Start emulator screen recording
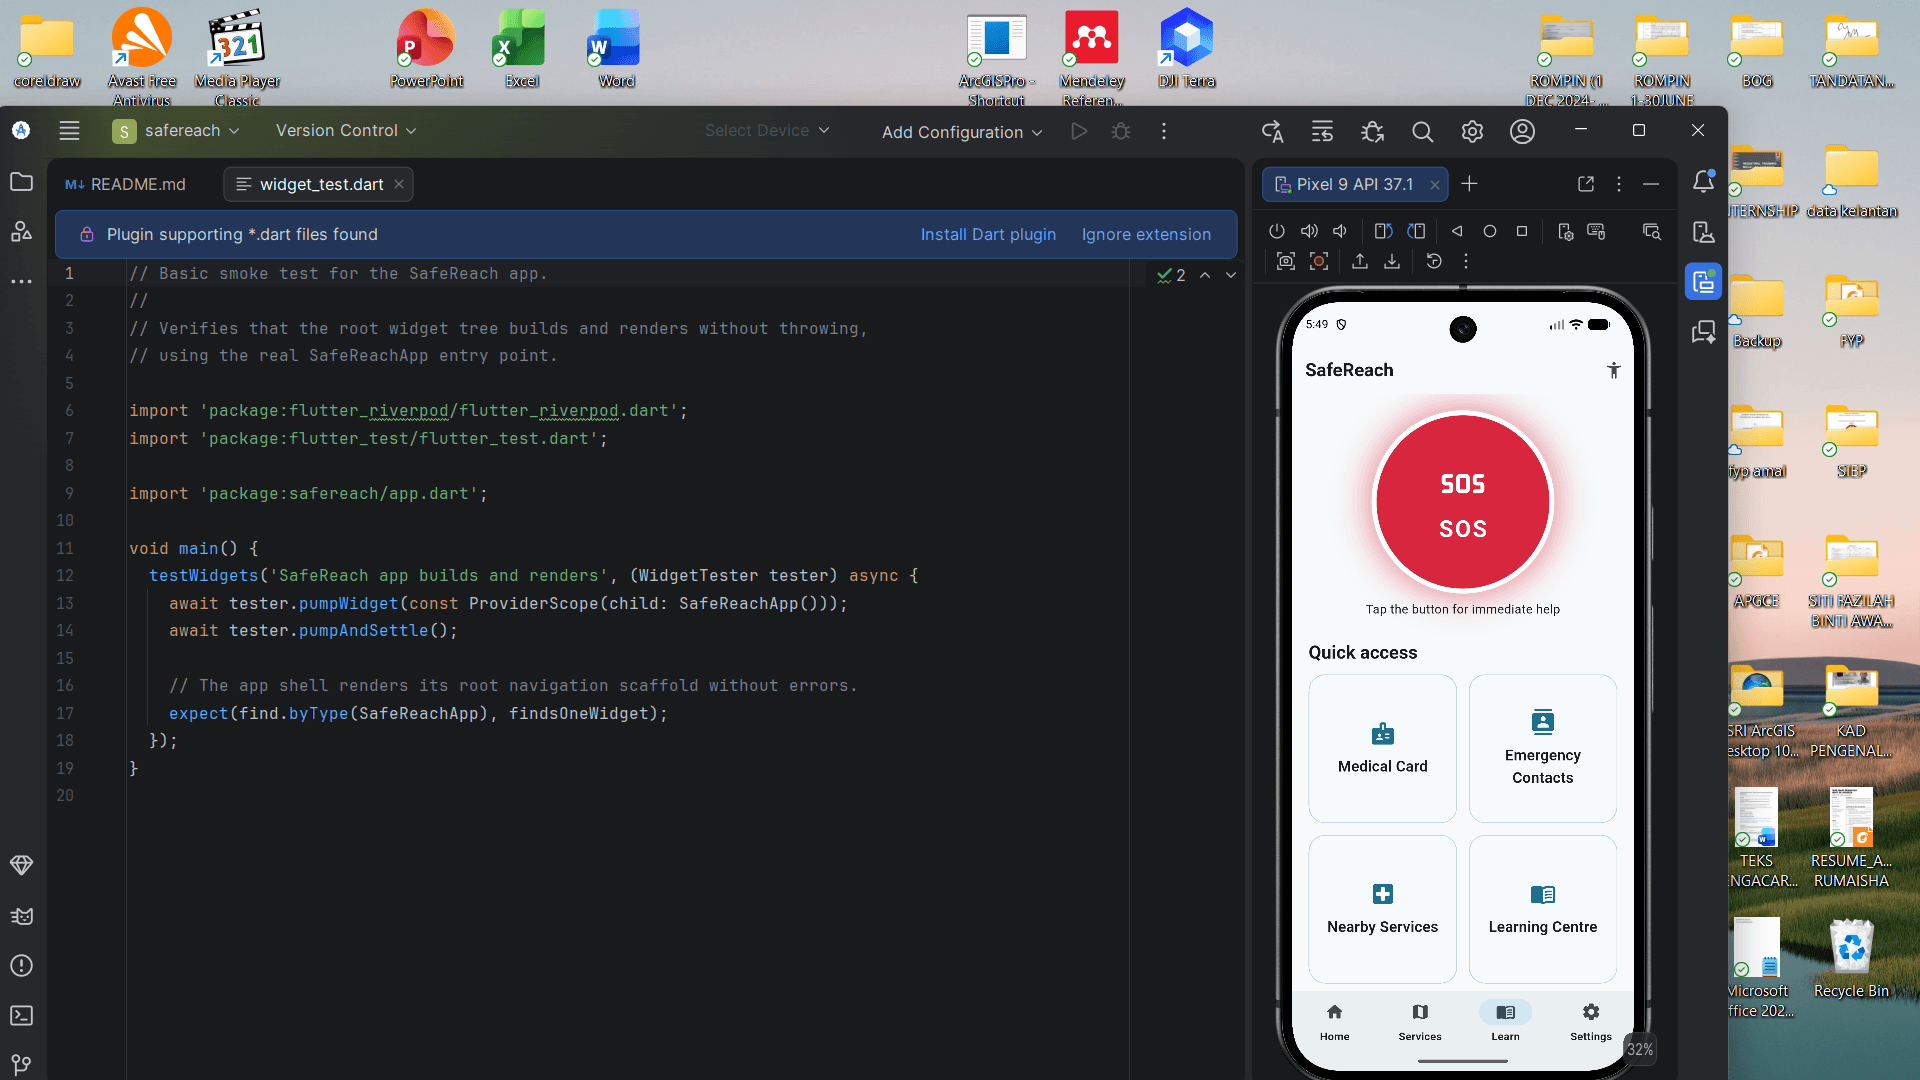This screenshot has height=1080, width=1920. coord(1319,261)
